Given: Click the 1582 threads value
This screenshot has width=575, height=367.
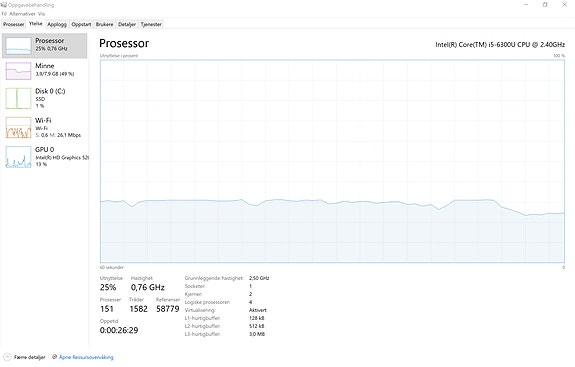Looking at the screenshot, I should [x=138, y=309].
